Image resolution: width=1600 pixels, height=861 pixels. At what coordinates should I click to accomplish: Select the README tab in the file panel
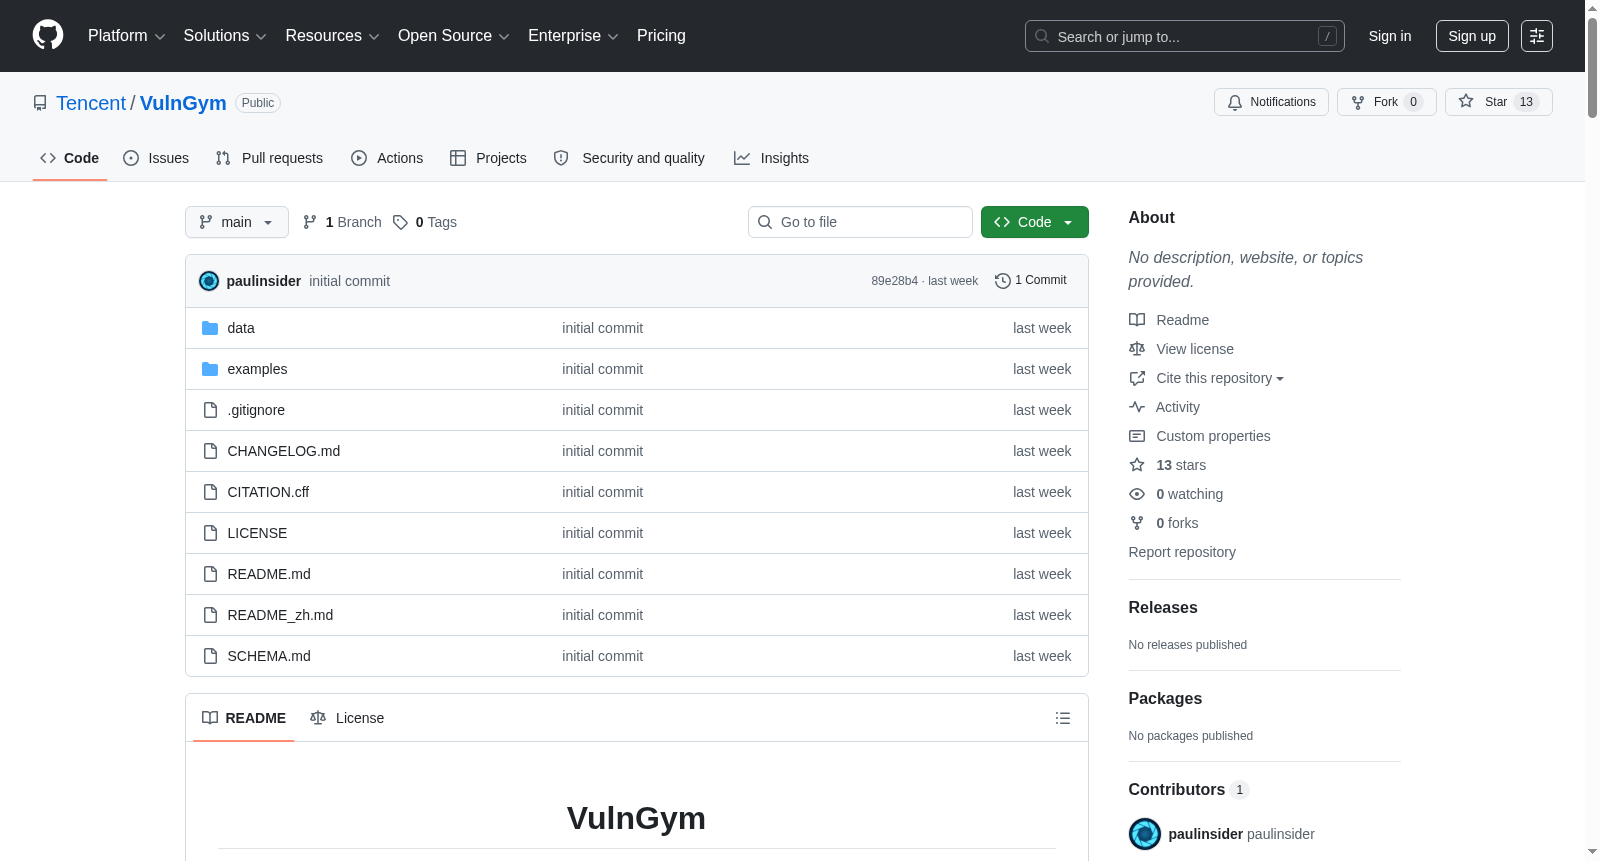pyautogui.click(x=244, y=718)
